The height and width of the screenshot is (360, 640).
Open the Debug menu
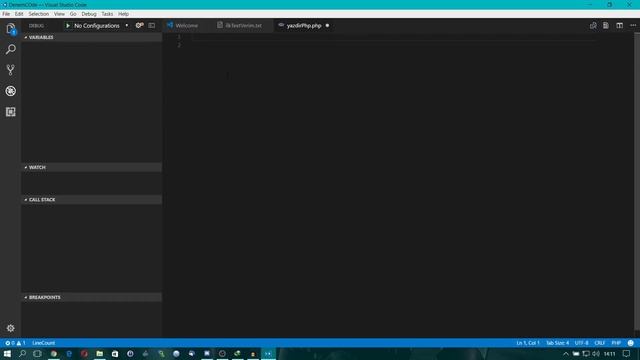click(89, 14)
